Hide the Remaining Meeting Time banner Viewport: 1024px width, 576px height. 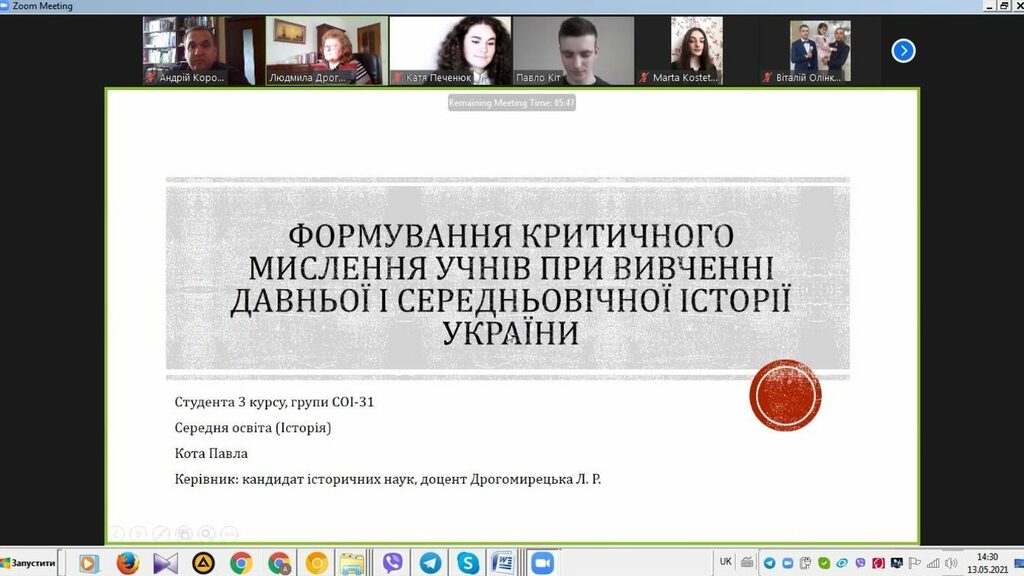tap(512, 102)
